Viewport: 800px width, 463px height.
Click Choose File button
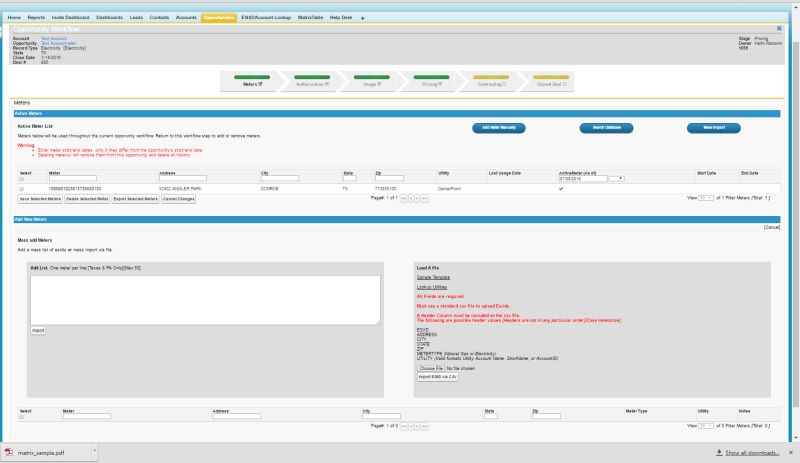[x=431, y=368]
